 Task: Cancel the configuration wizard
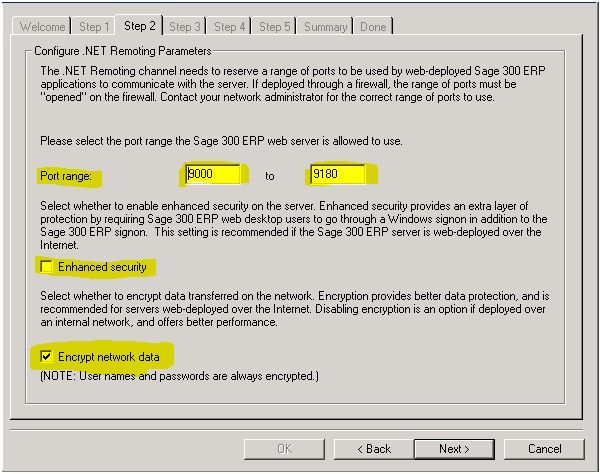pos(545,449)
